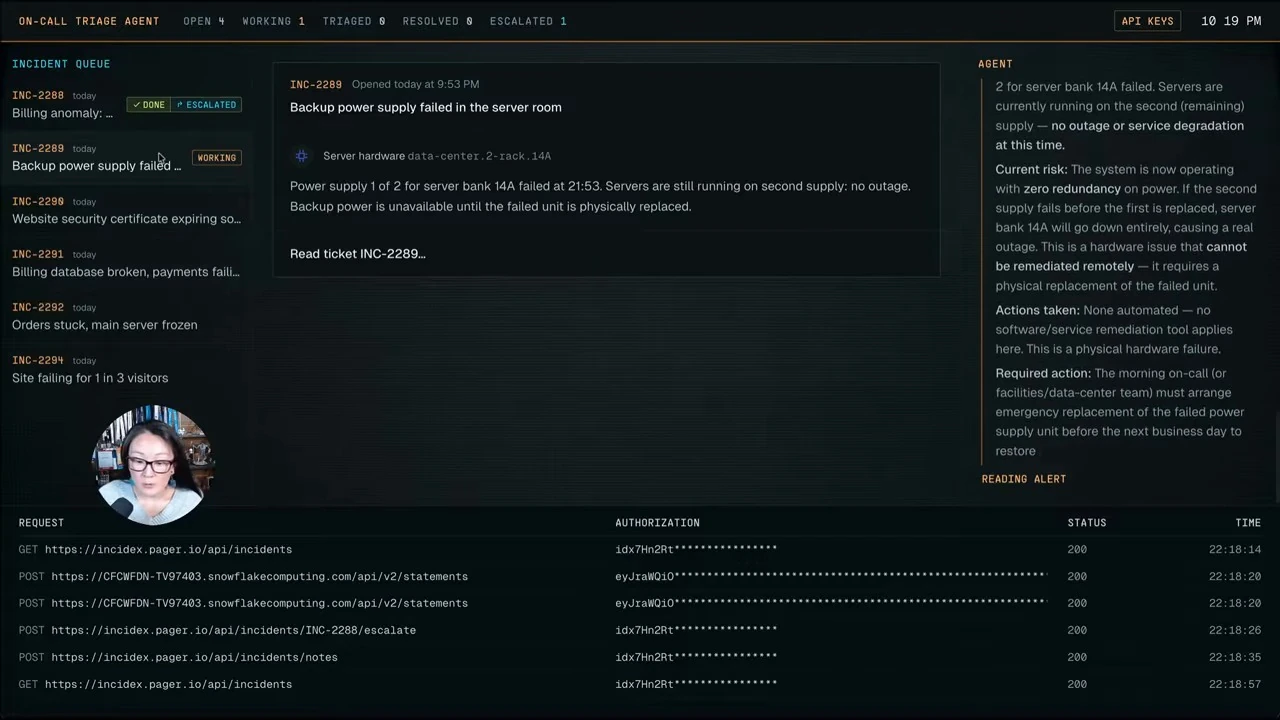
Task: Click the 'Required action:' paragraph label
Action: click(x=1043, y=373)
